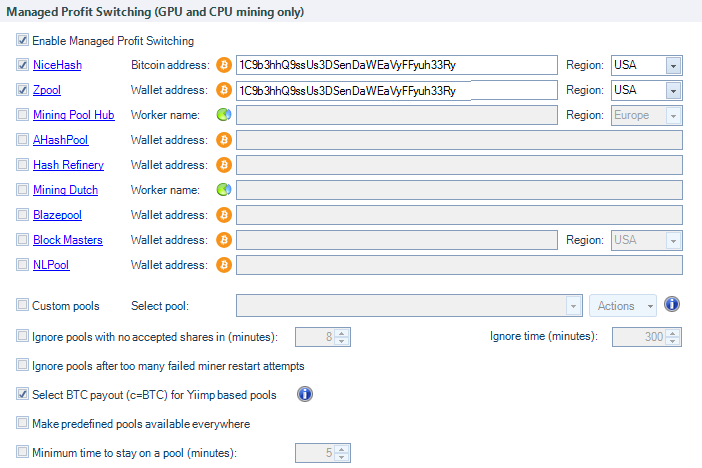Click the Blazepool Wallet address field
Screen dimensions: 702x468
(459, 215)
